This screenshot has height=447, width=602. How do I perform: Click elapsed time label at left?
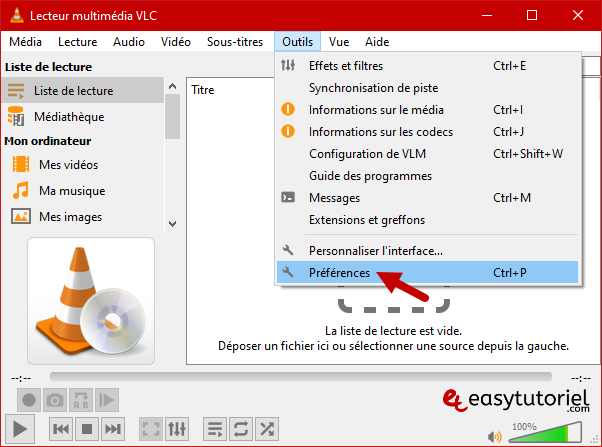tap(21, 379)
